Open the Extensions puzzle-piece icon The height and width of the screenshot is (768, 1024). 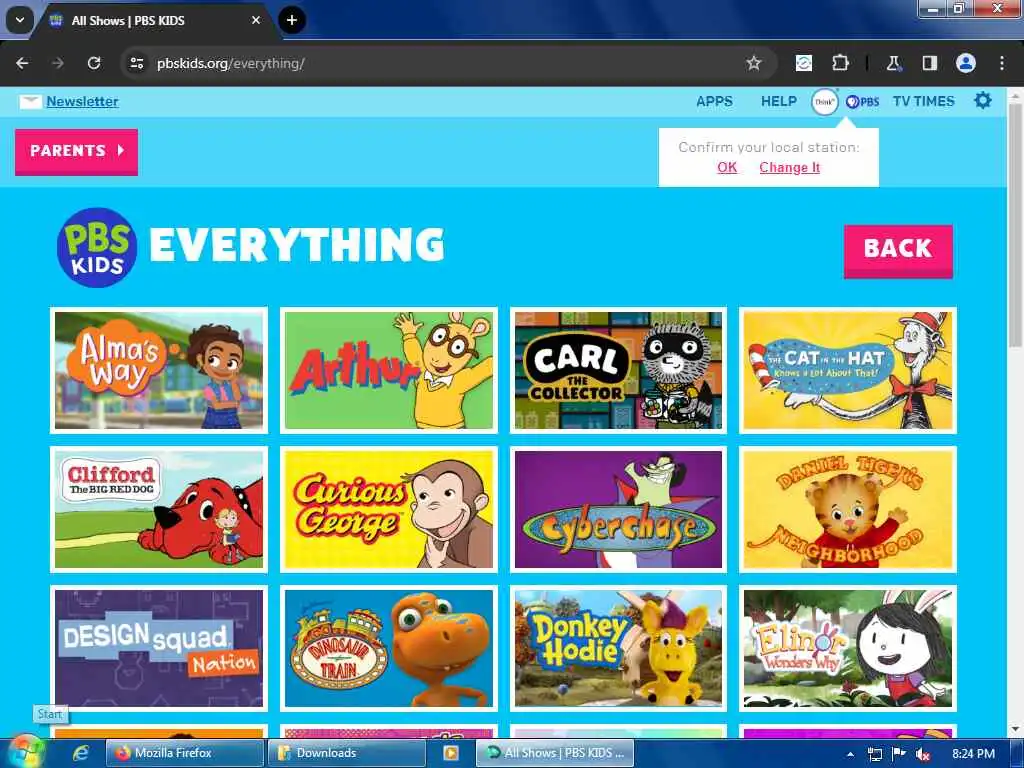click(x=840, y=63)
